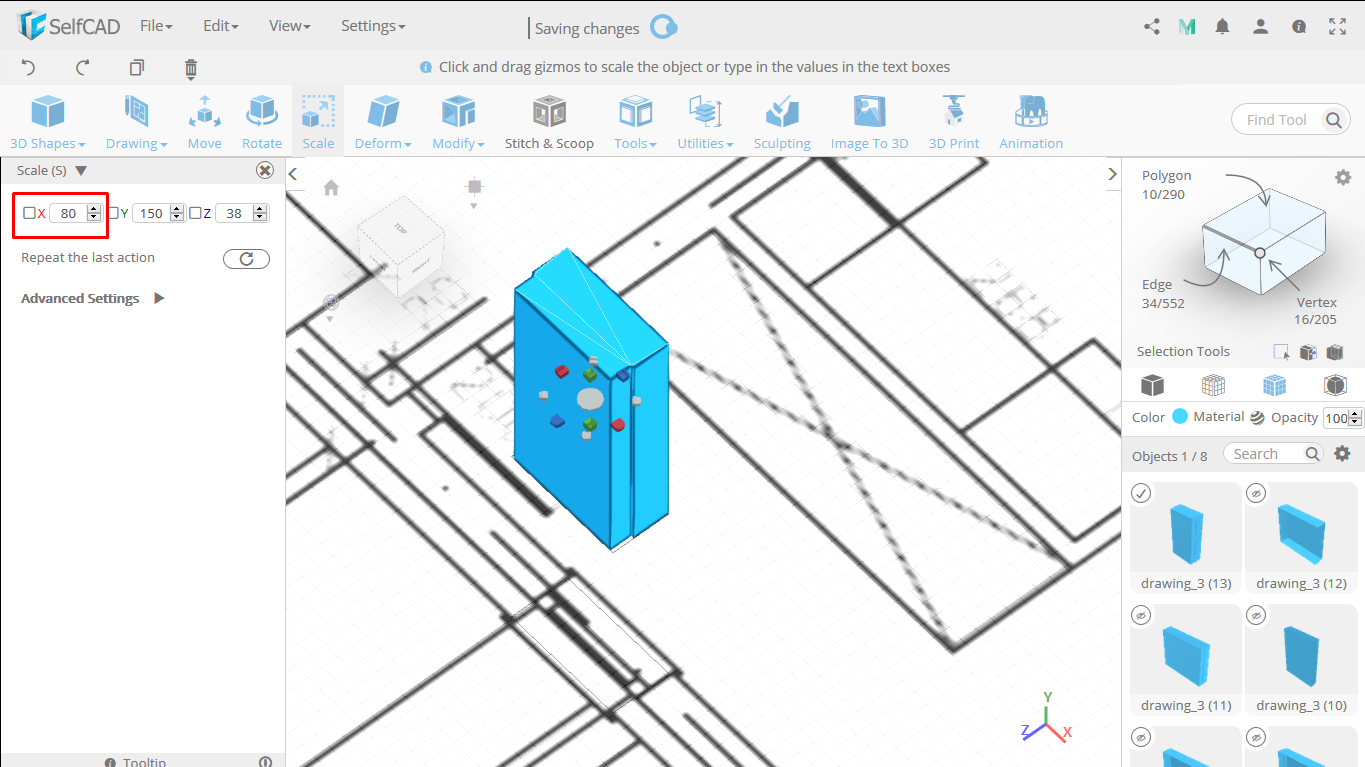Click Repeat the last action button
The width and height of the screenshot is (1365, 767).
[246, 259]
